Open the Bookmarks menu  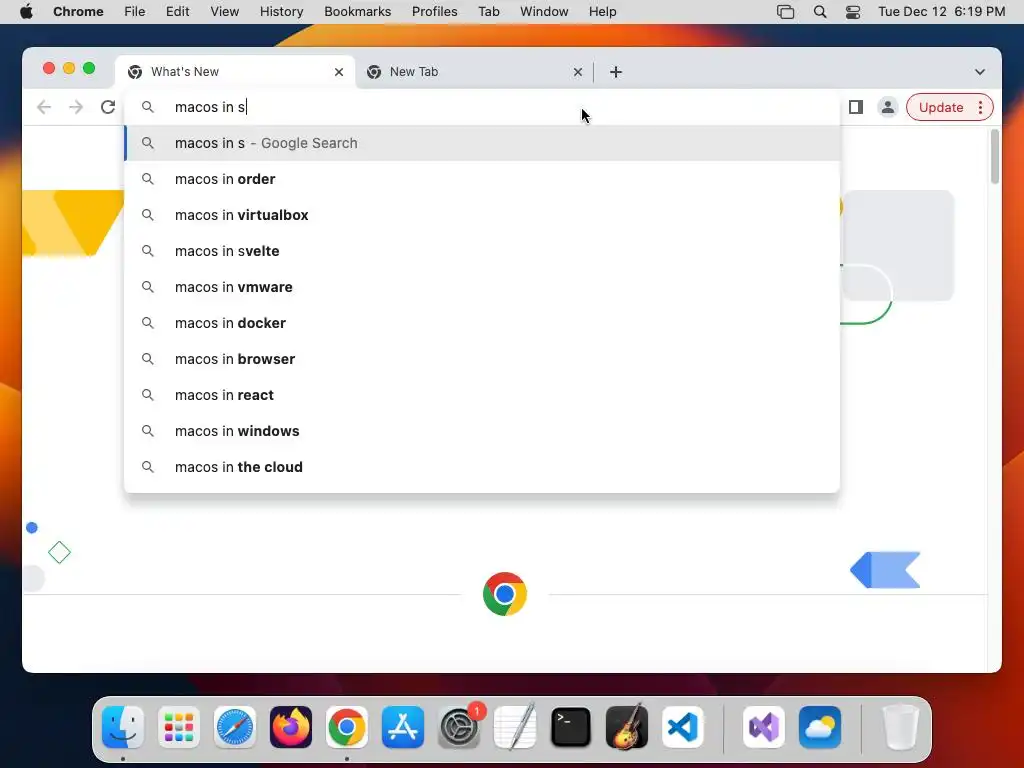(x=357, y=12)
